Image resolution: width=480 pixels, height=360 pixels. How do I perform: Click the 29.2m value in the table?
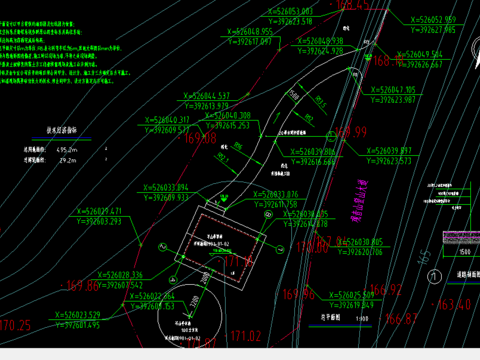click(68, 161)
